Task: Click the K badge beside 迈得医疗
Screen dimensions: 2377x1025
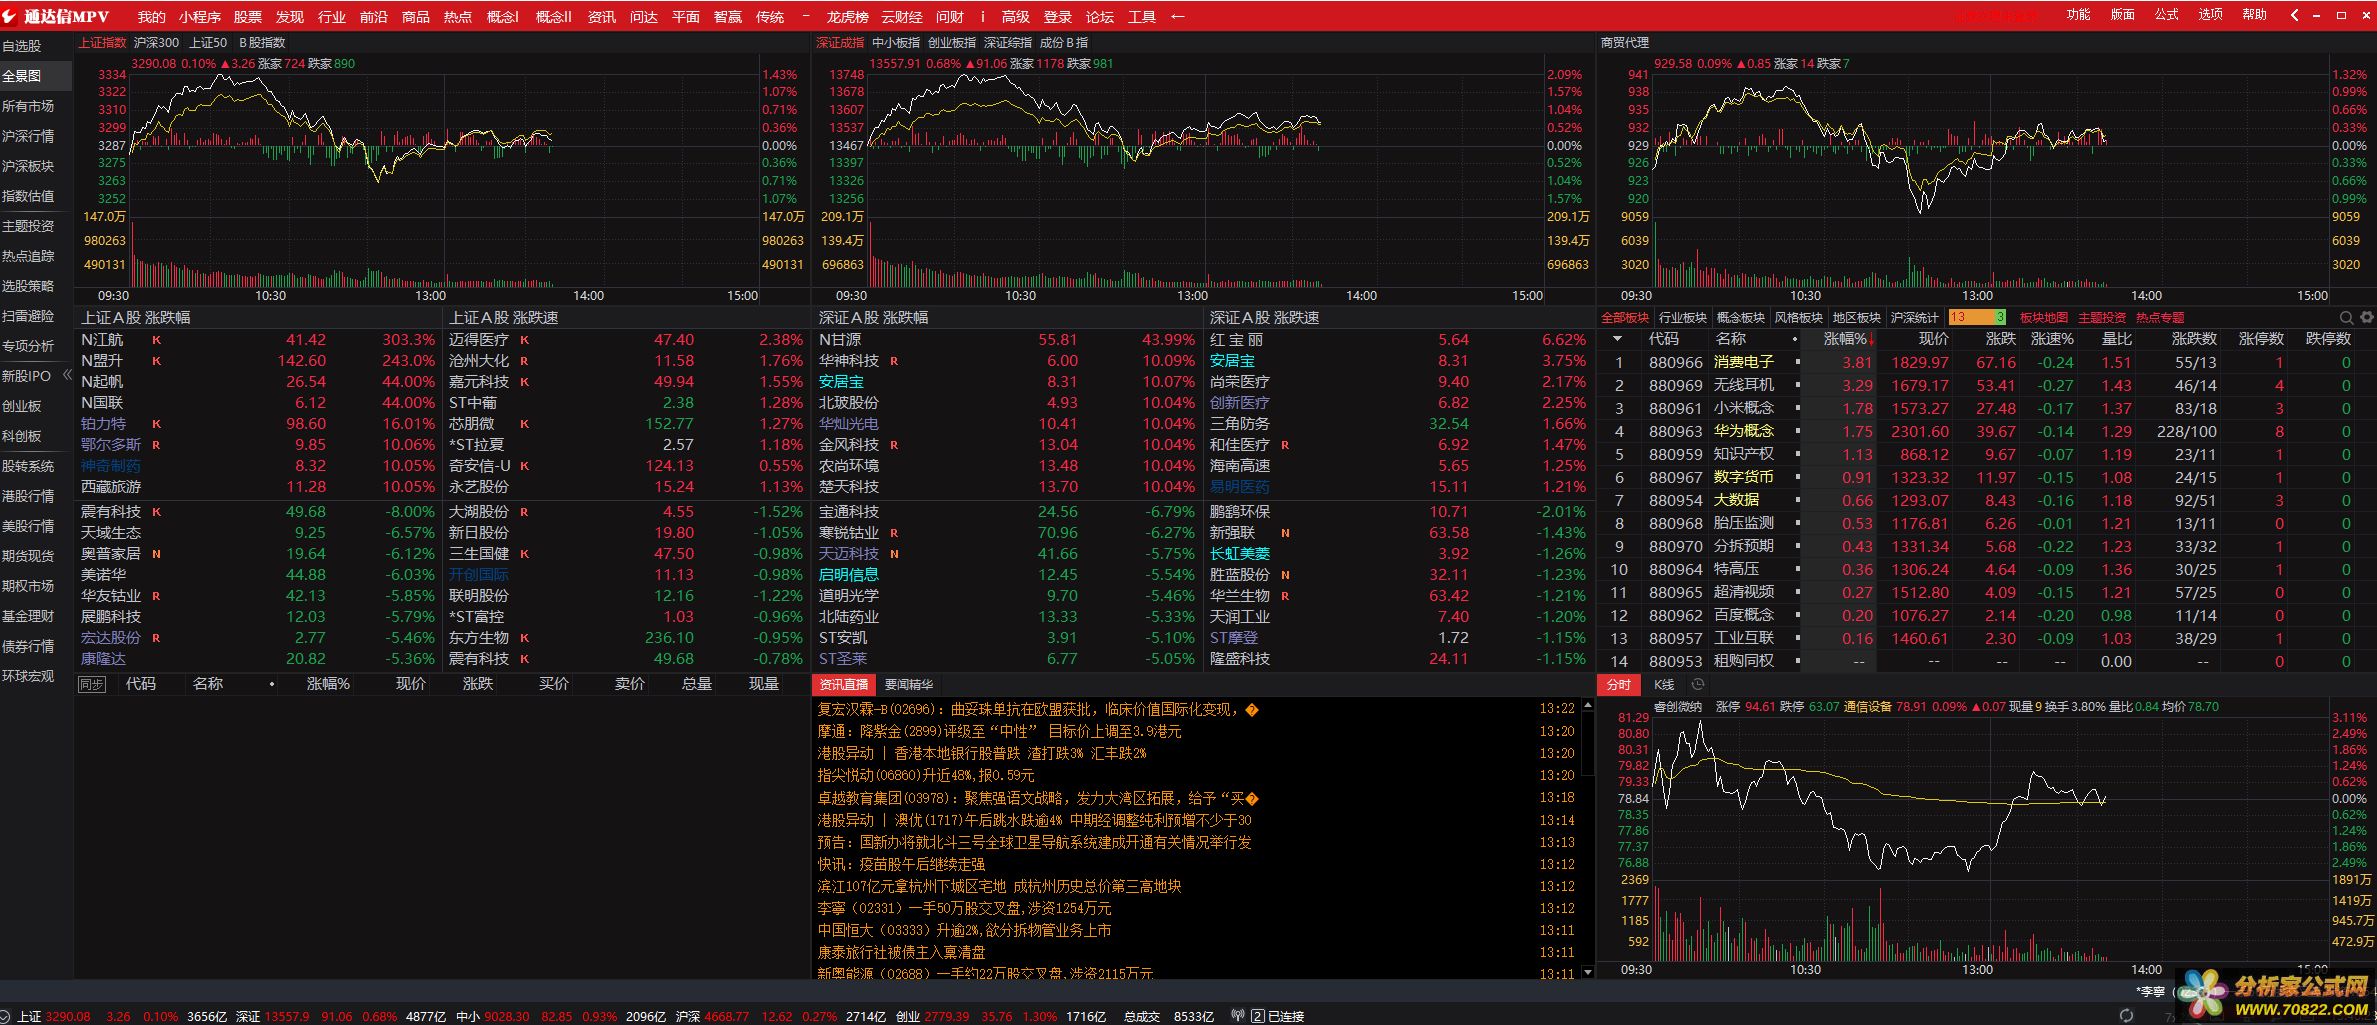Action: (x=524, y=340)
